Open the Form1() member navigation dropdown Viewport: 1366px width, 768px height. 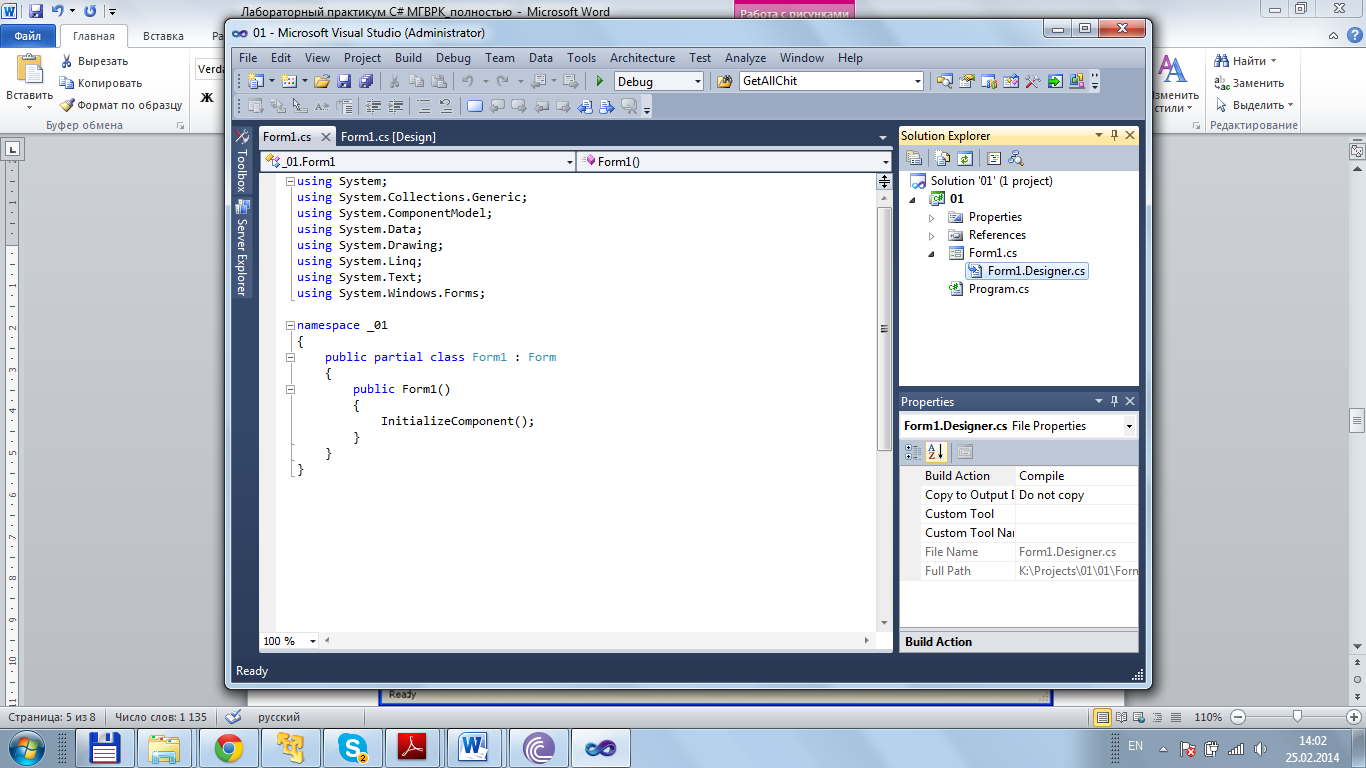(x=885, y=162)
